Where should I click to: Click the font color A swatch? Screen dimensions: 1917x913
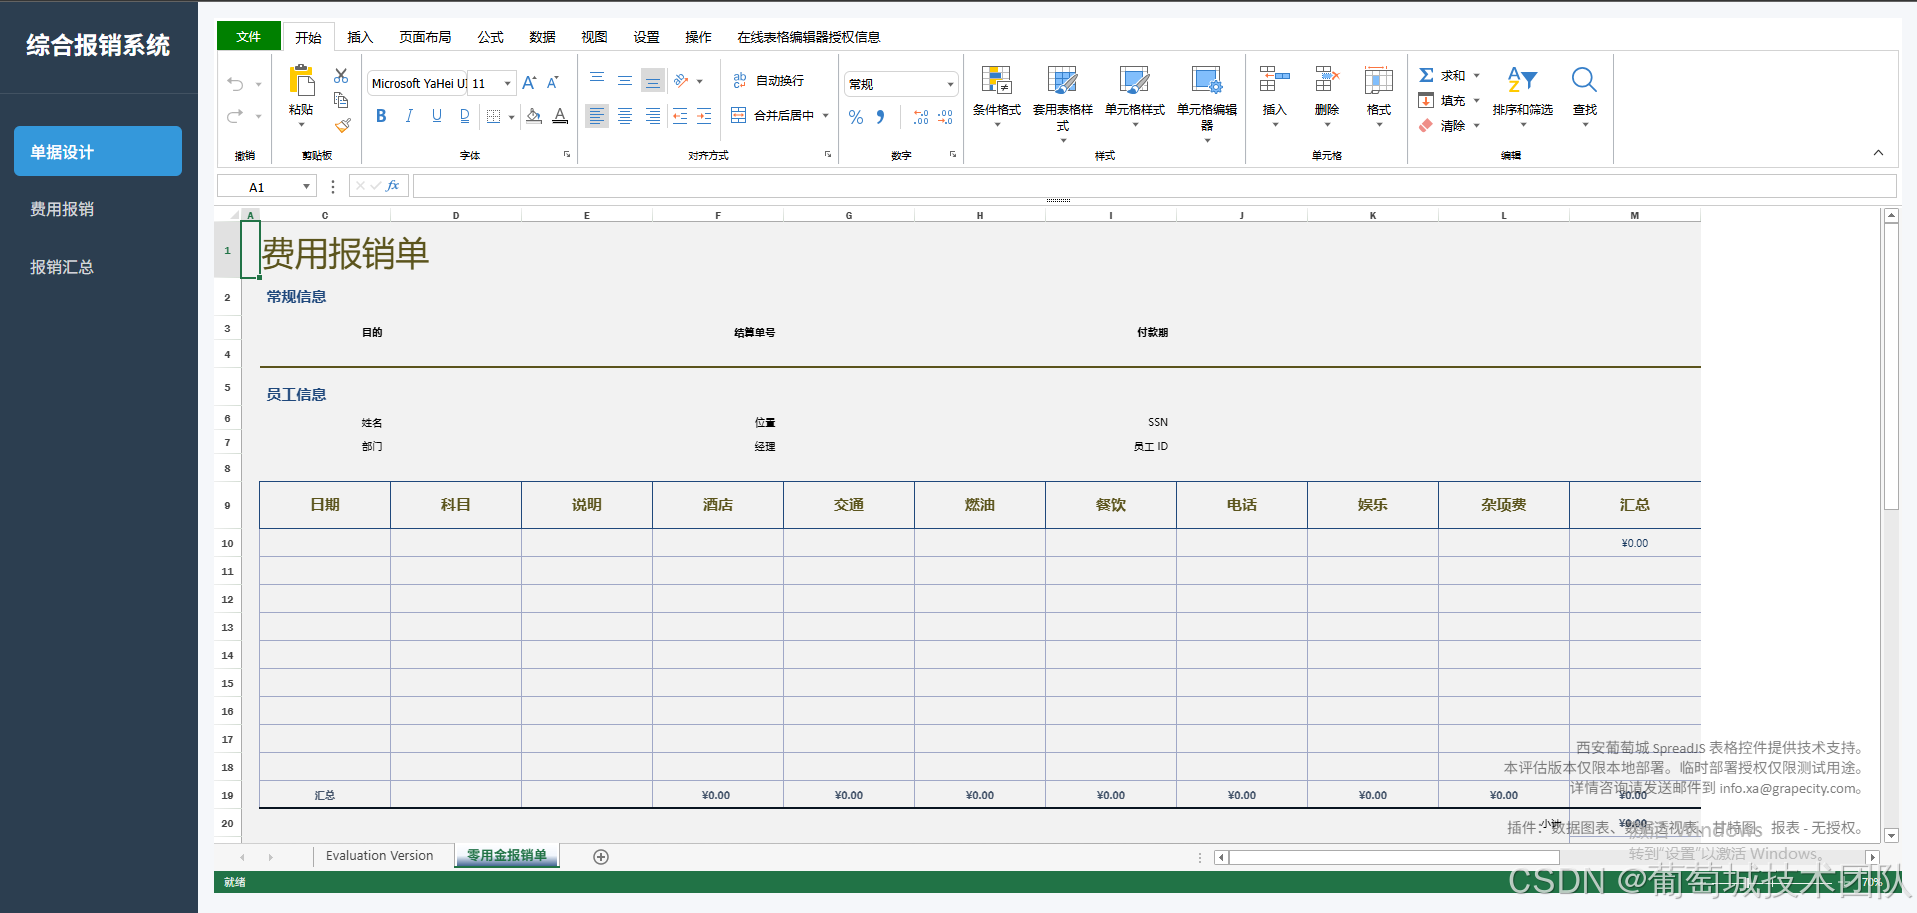coord(560,116)
